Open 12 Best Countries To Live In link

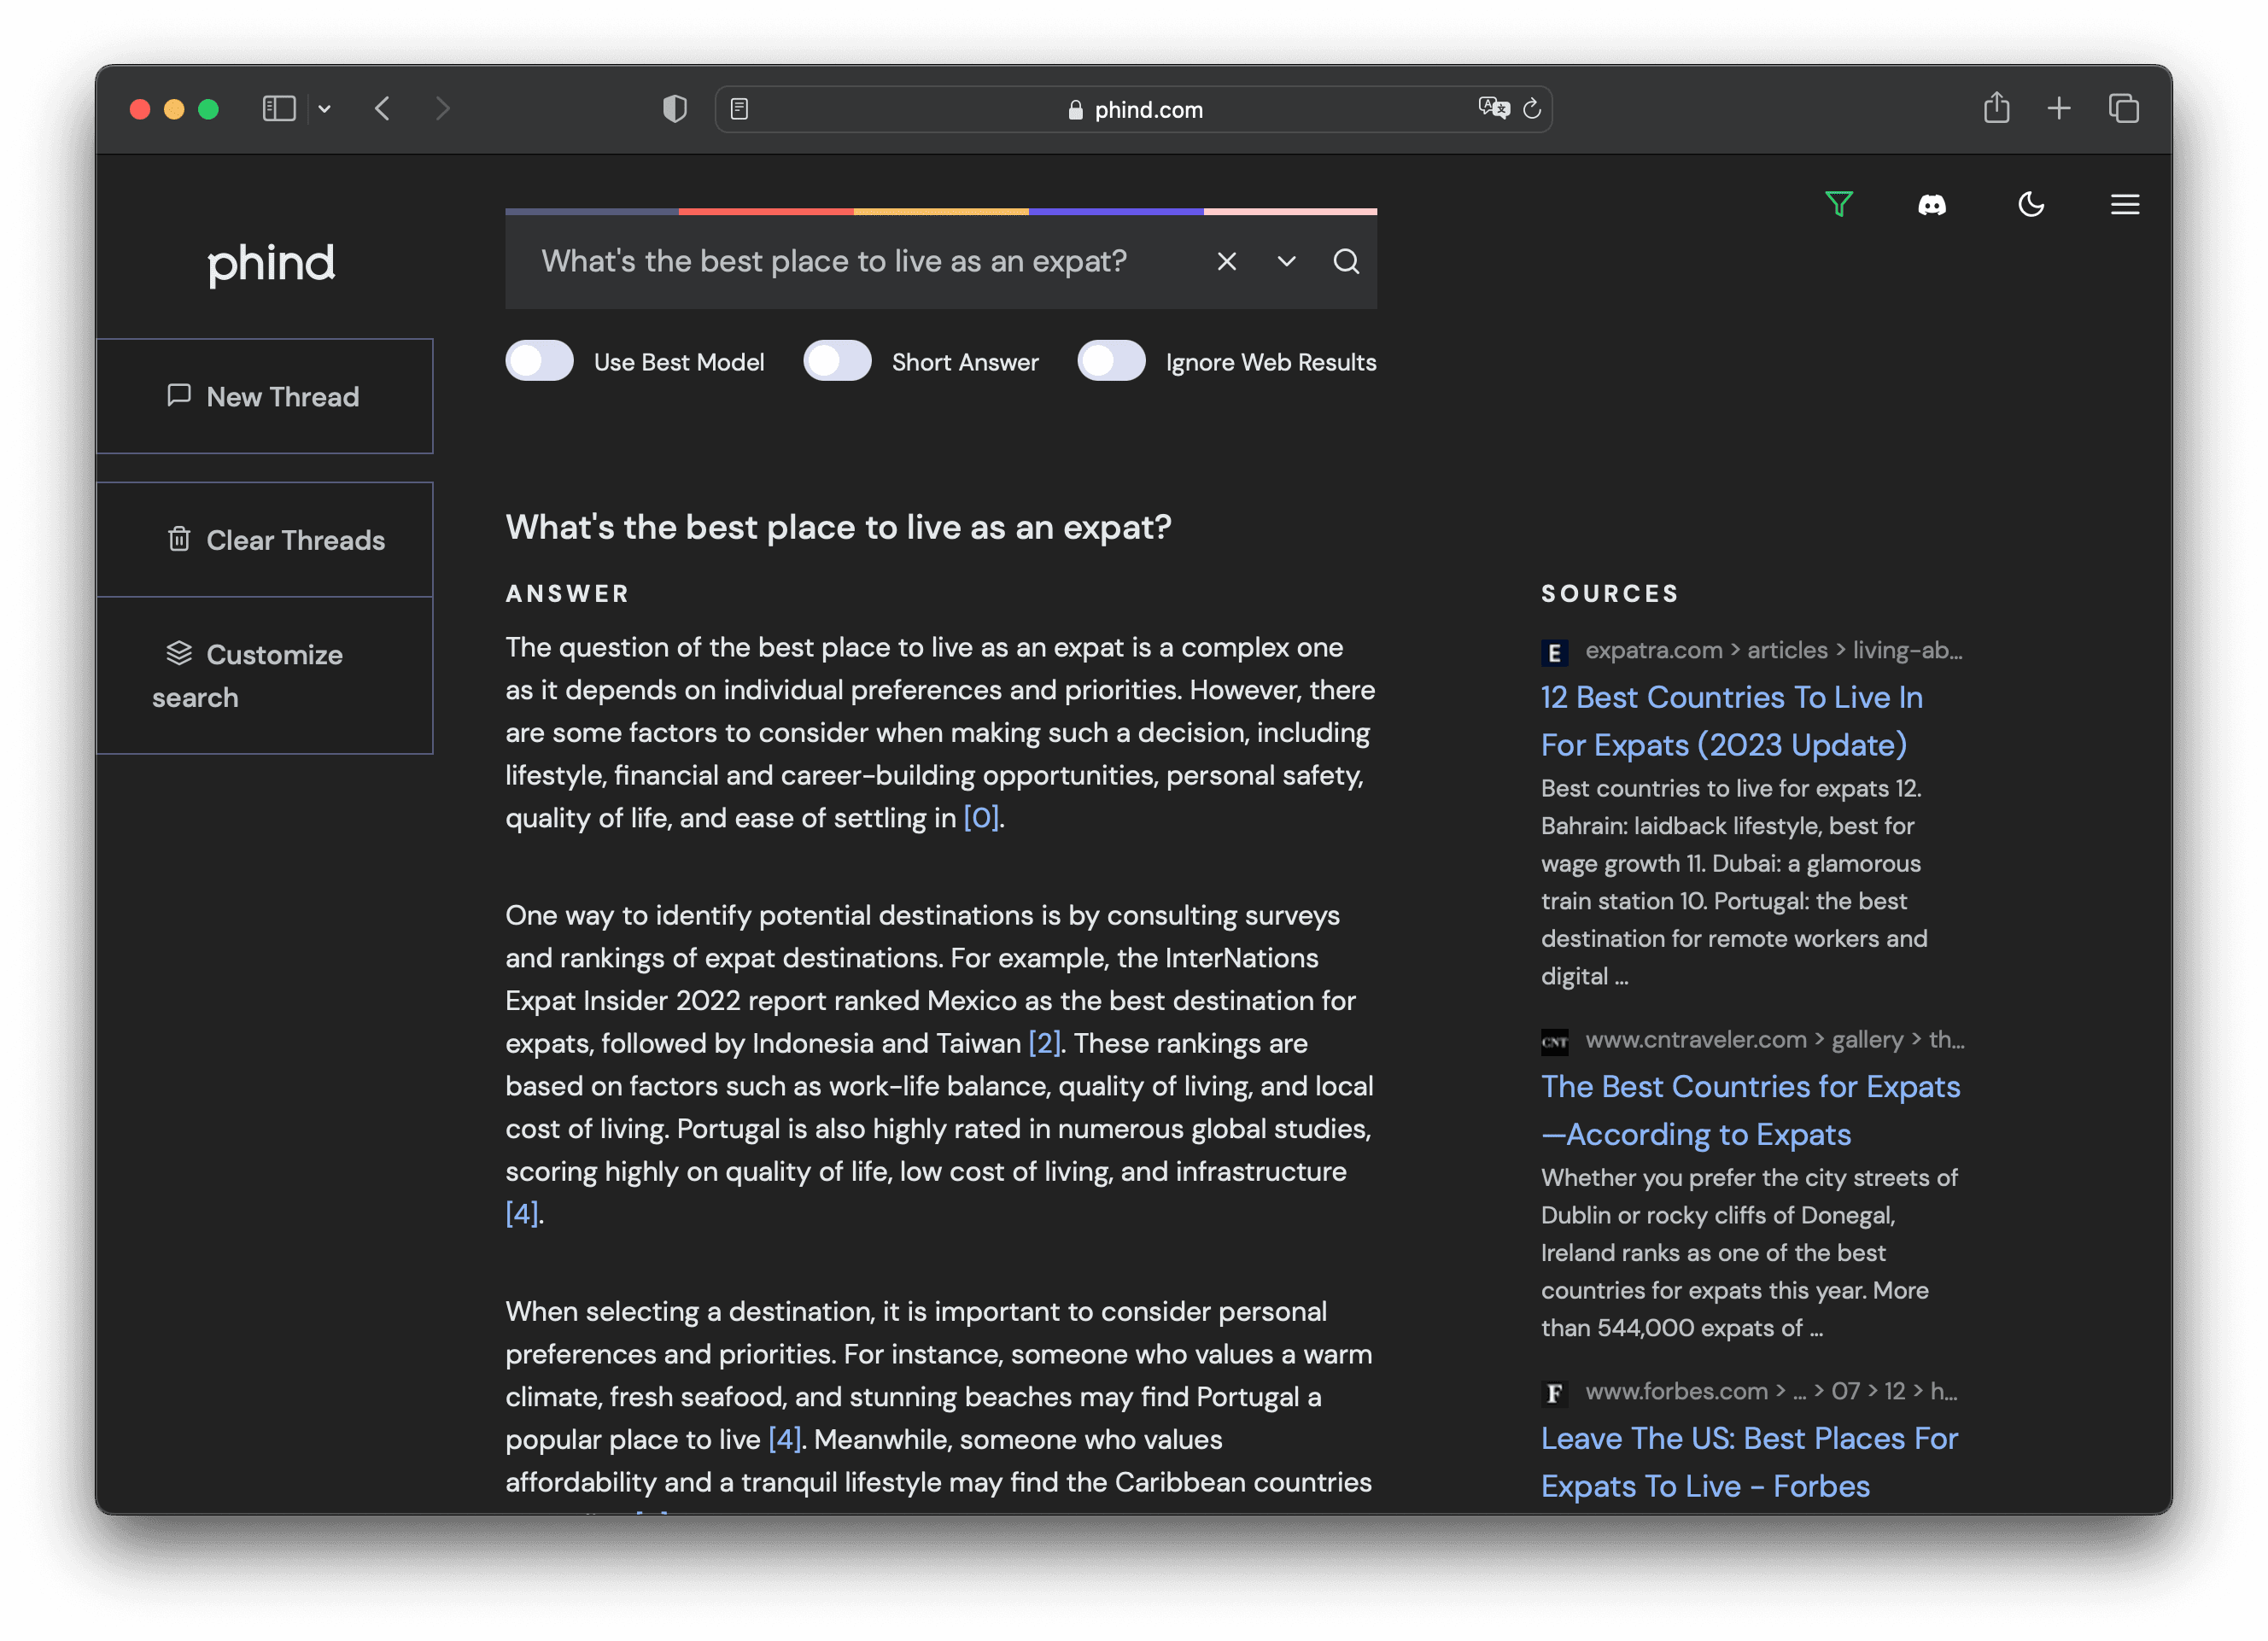click(x=1731, y=721)
